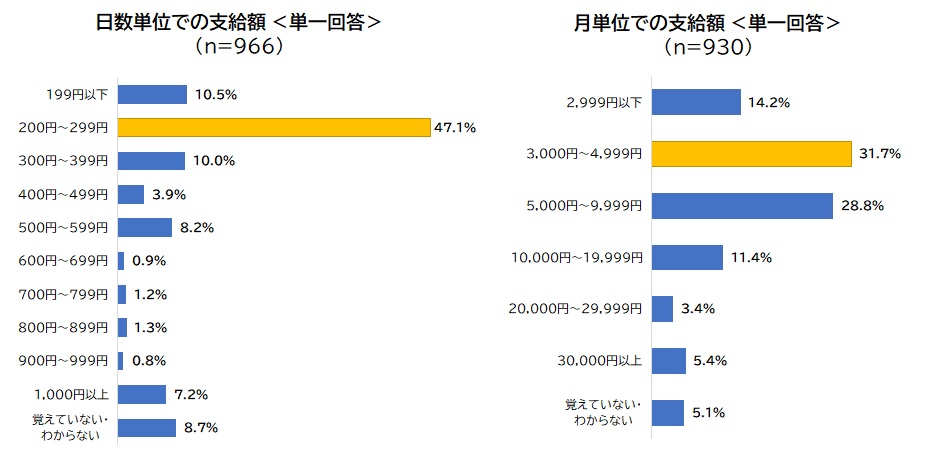Click the n=930 sample size text
The width and height of the screenshot is (930, 459).
707,46
